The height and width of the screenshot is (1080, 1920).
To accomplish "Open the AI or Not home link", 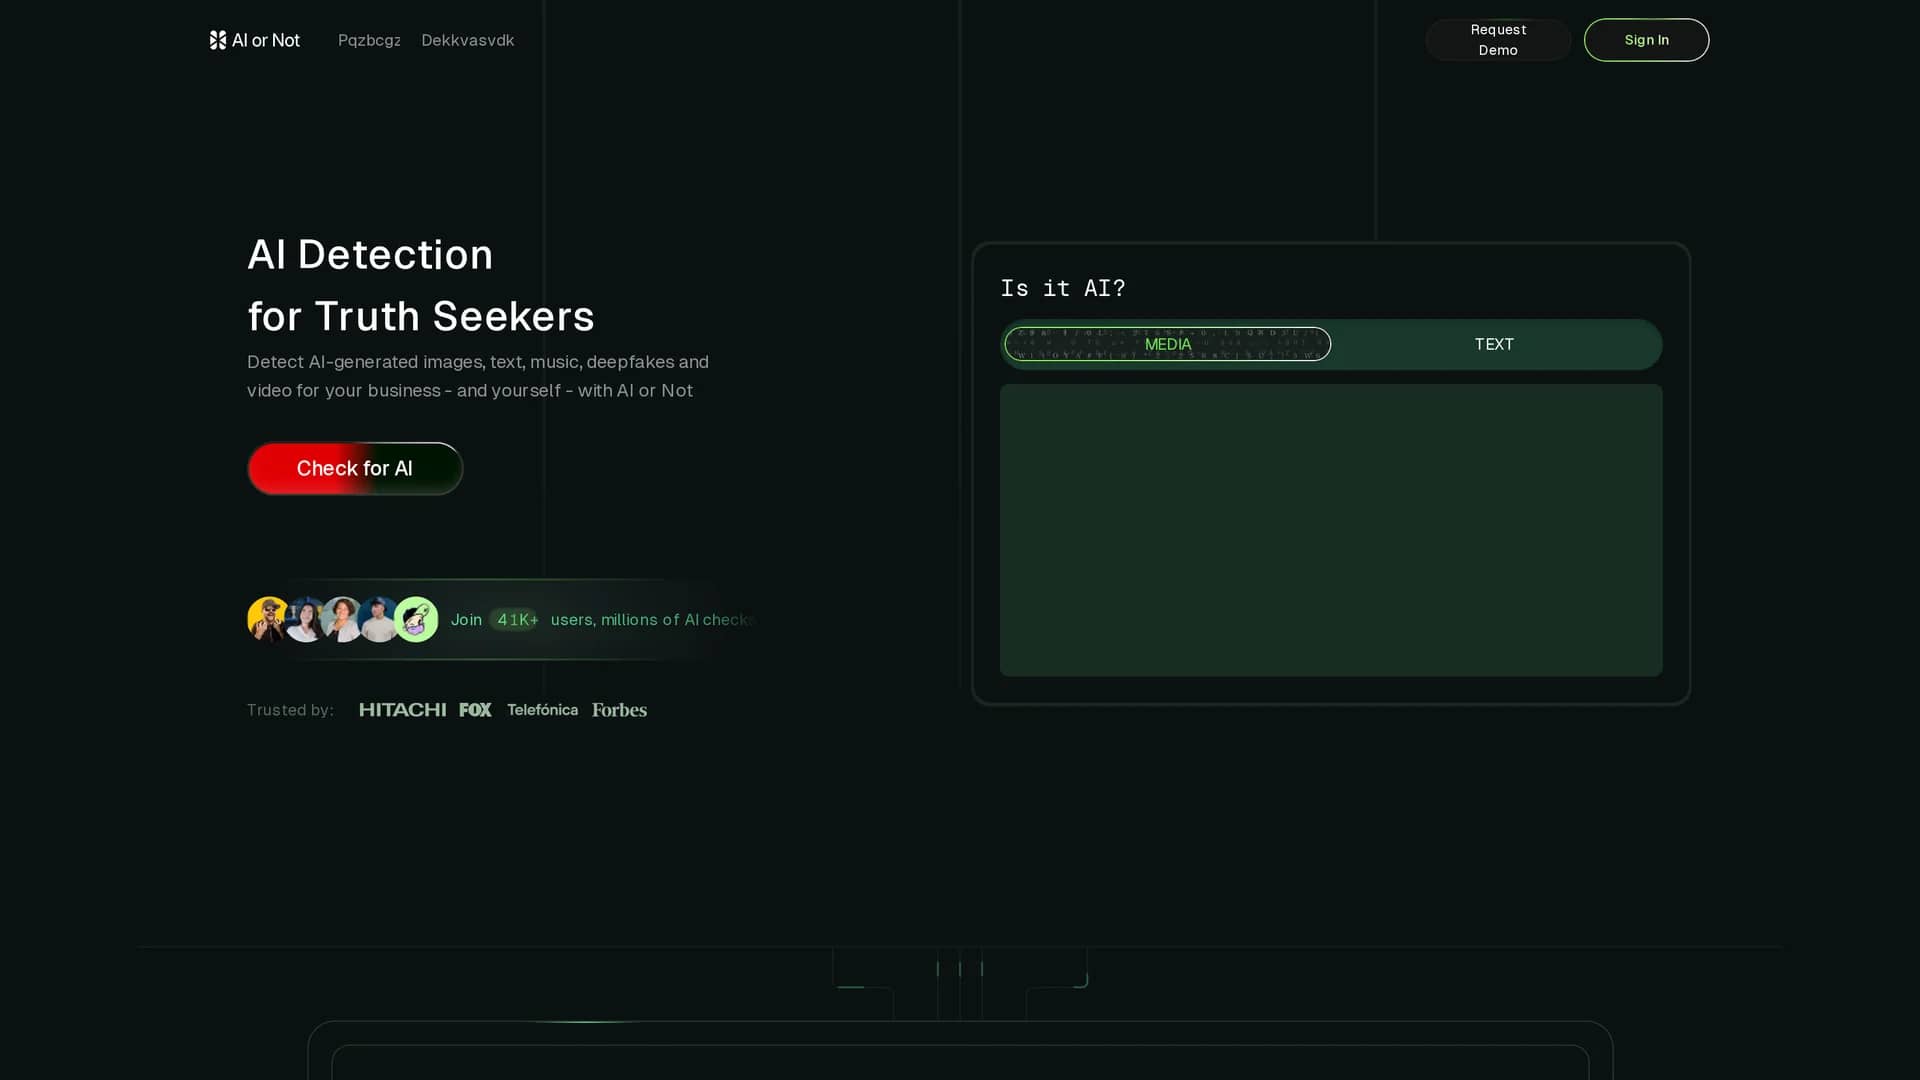I will [x=255, y=40].
